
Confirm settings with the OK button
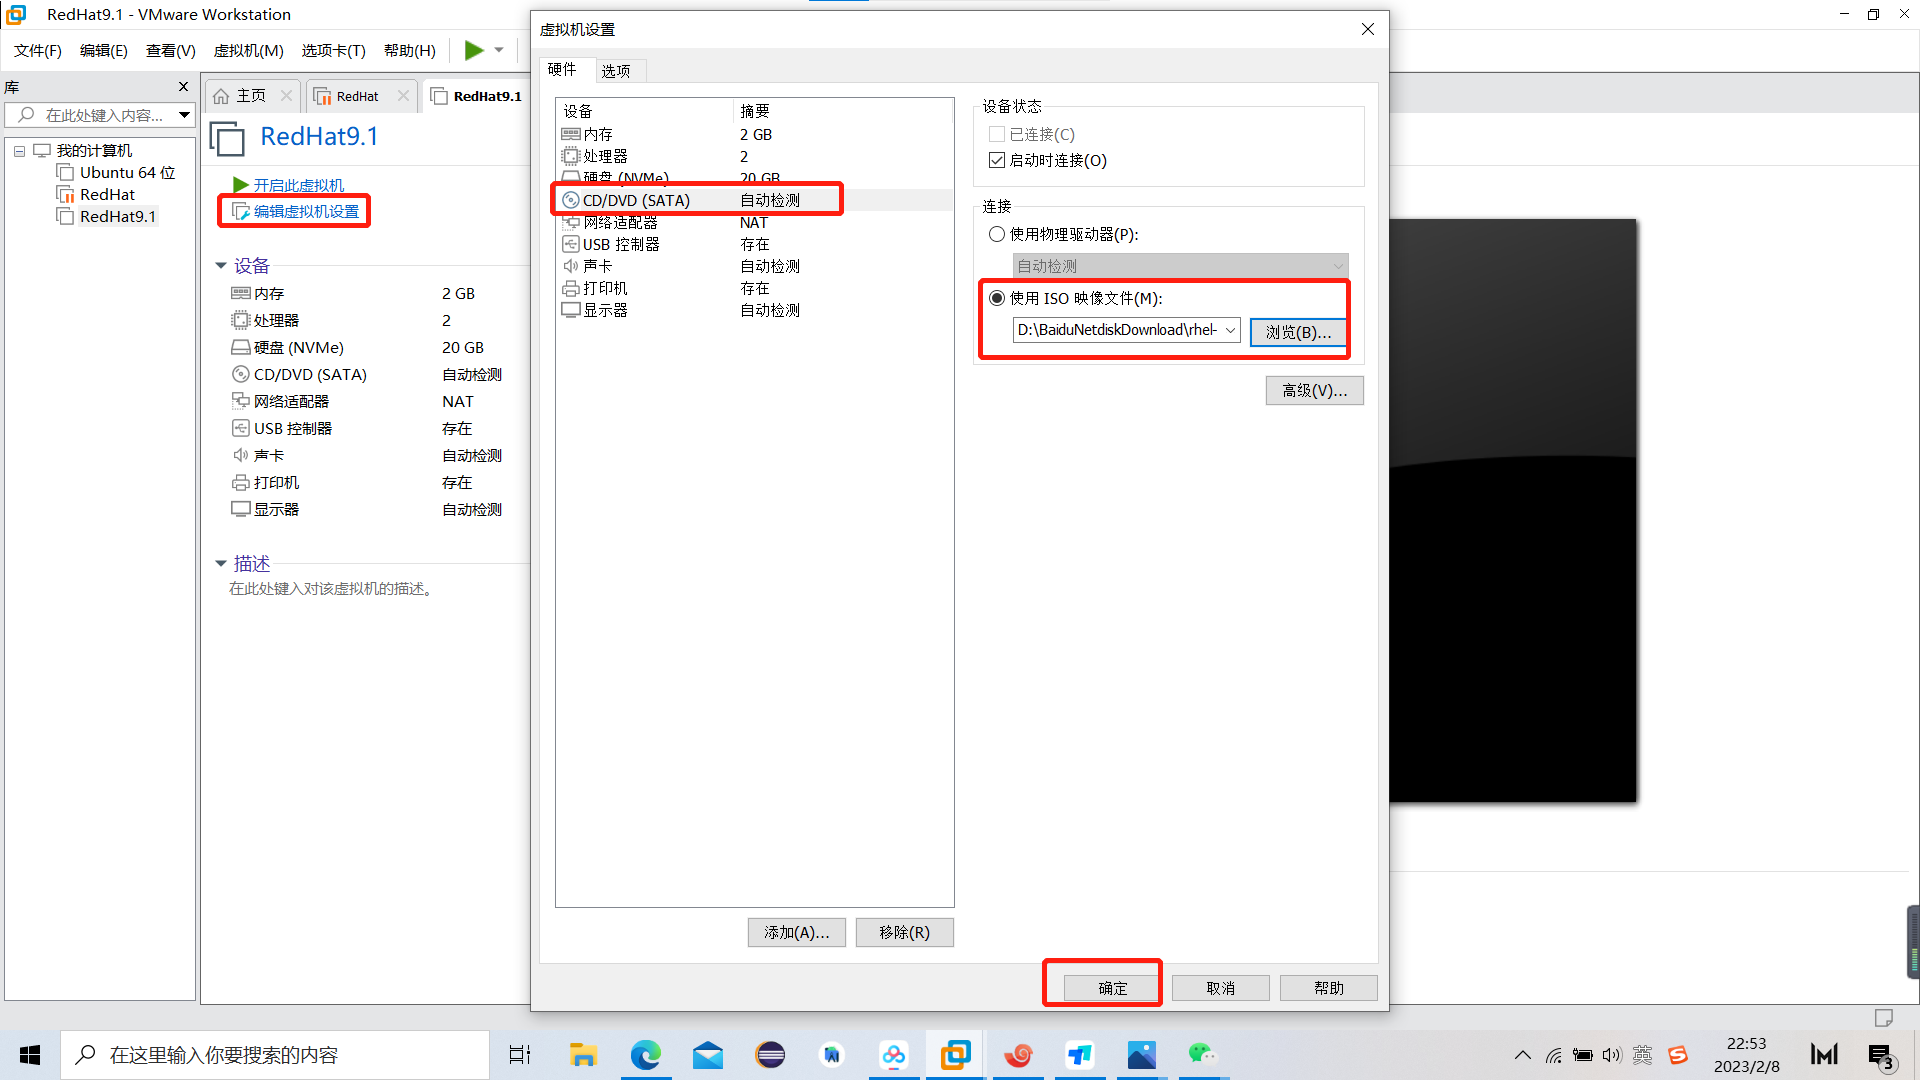(1112, 988)
